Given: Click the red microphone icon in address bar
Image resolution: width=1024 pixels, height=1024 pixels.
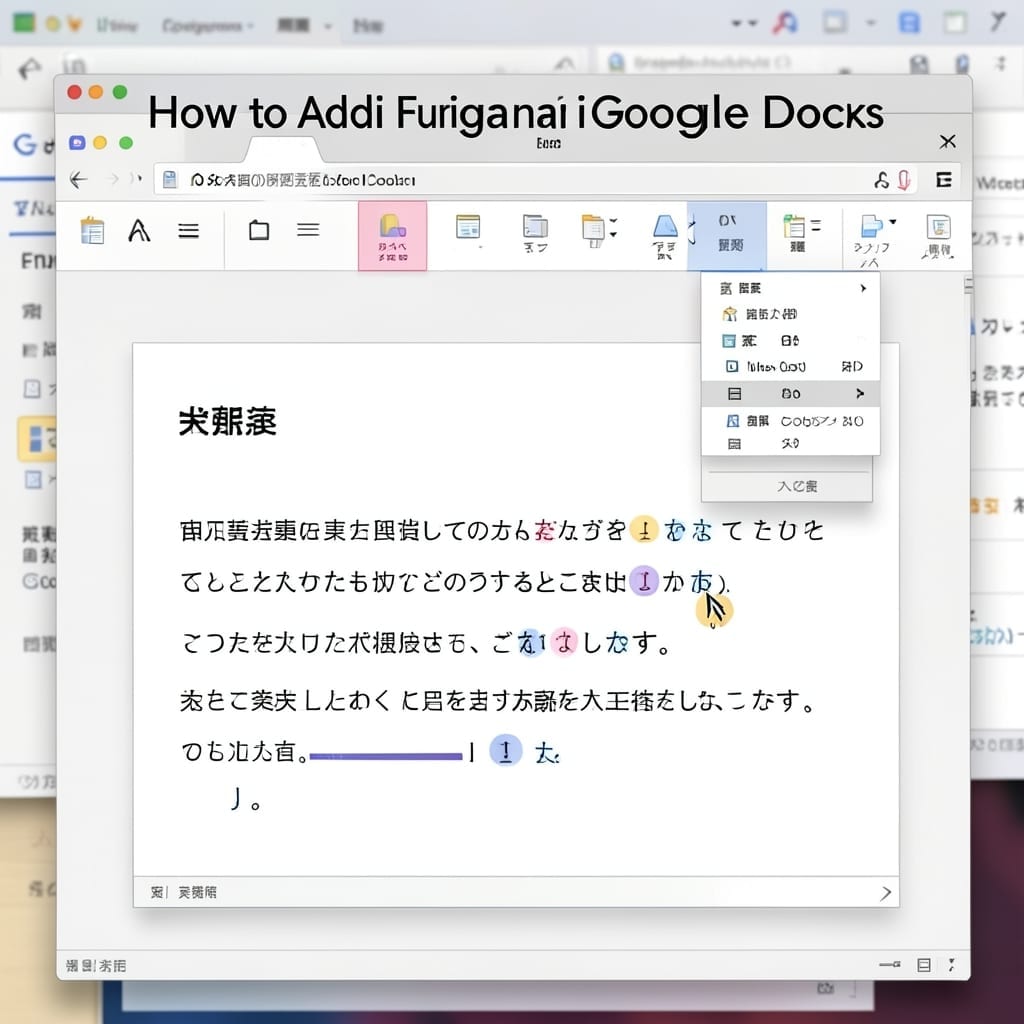Looking at the screenshot, I should [x=904, y=180].
